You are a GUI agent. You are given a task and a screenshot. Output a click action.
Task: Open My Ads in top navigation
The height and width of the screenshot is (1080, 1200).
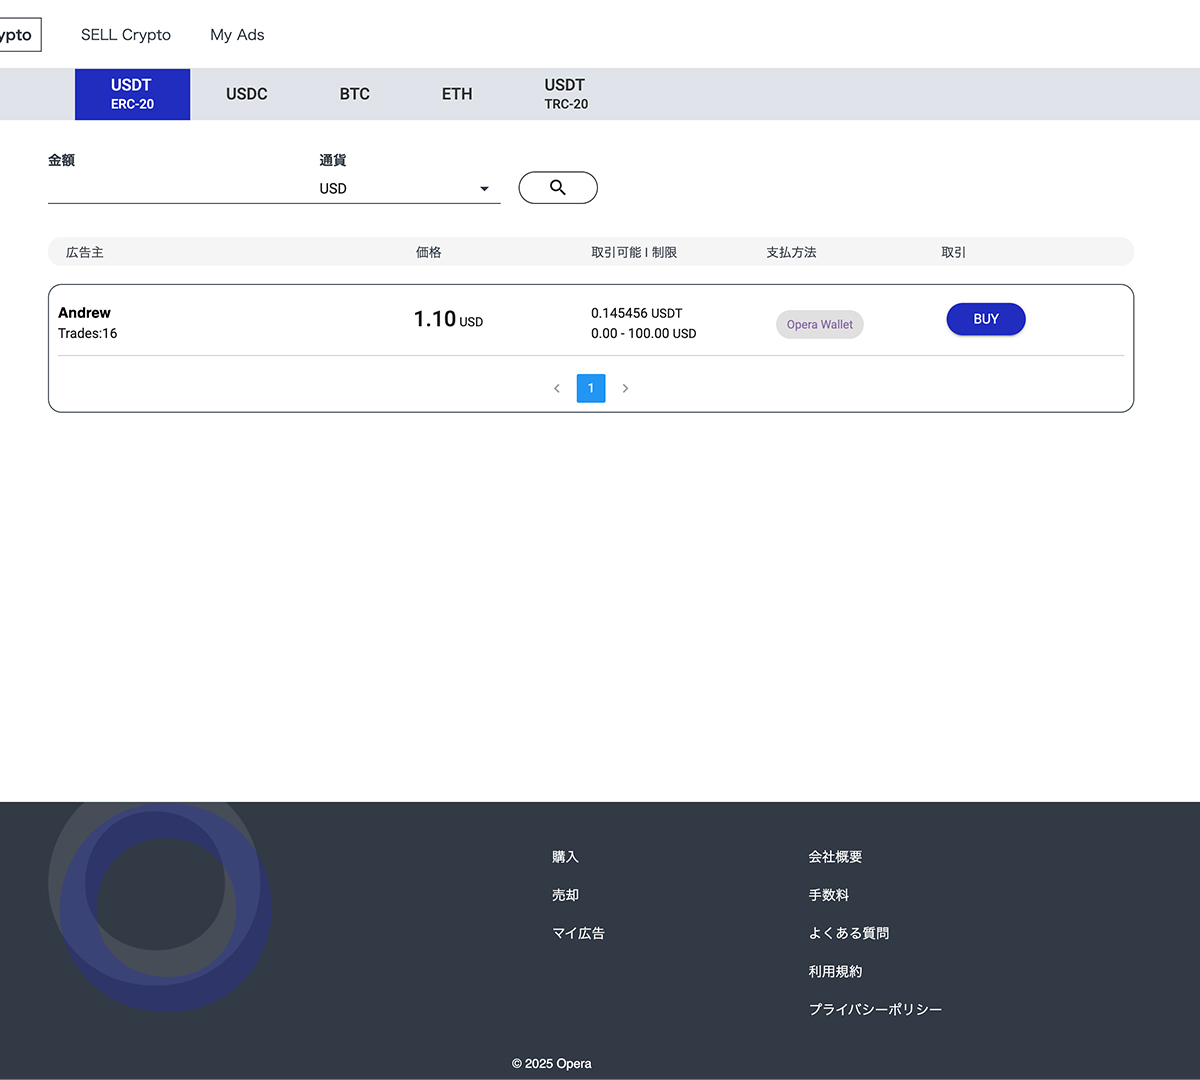tap(237, 35)
